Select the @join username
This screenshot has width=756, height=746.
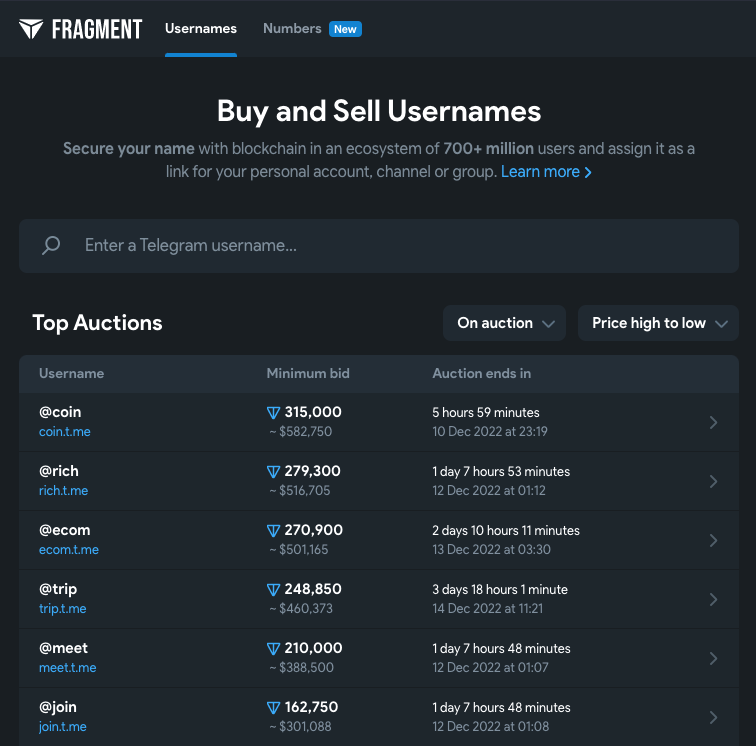pyautogui.click(x=57, y=707)
